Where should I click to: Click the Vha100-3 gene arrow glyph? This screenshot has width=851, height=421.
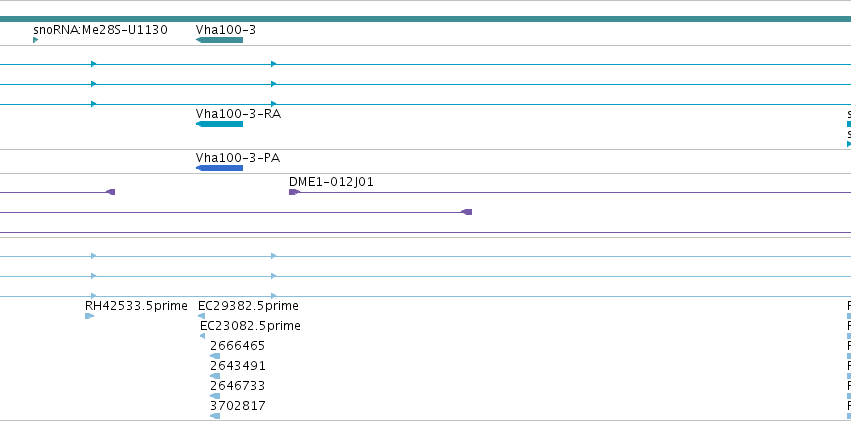[x=219, y=40]
